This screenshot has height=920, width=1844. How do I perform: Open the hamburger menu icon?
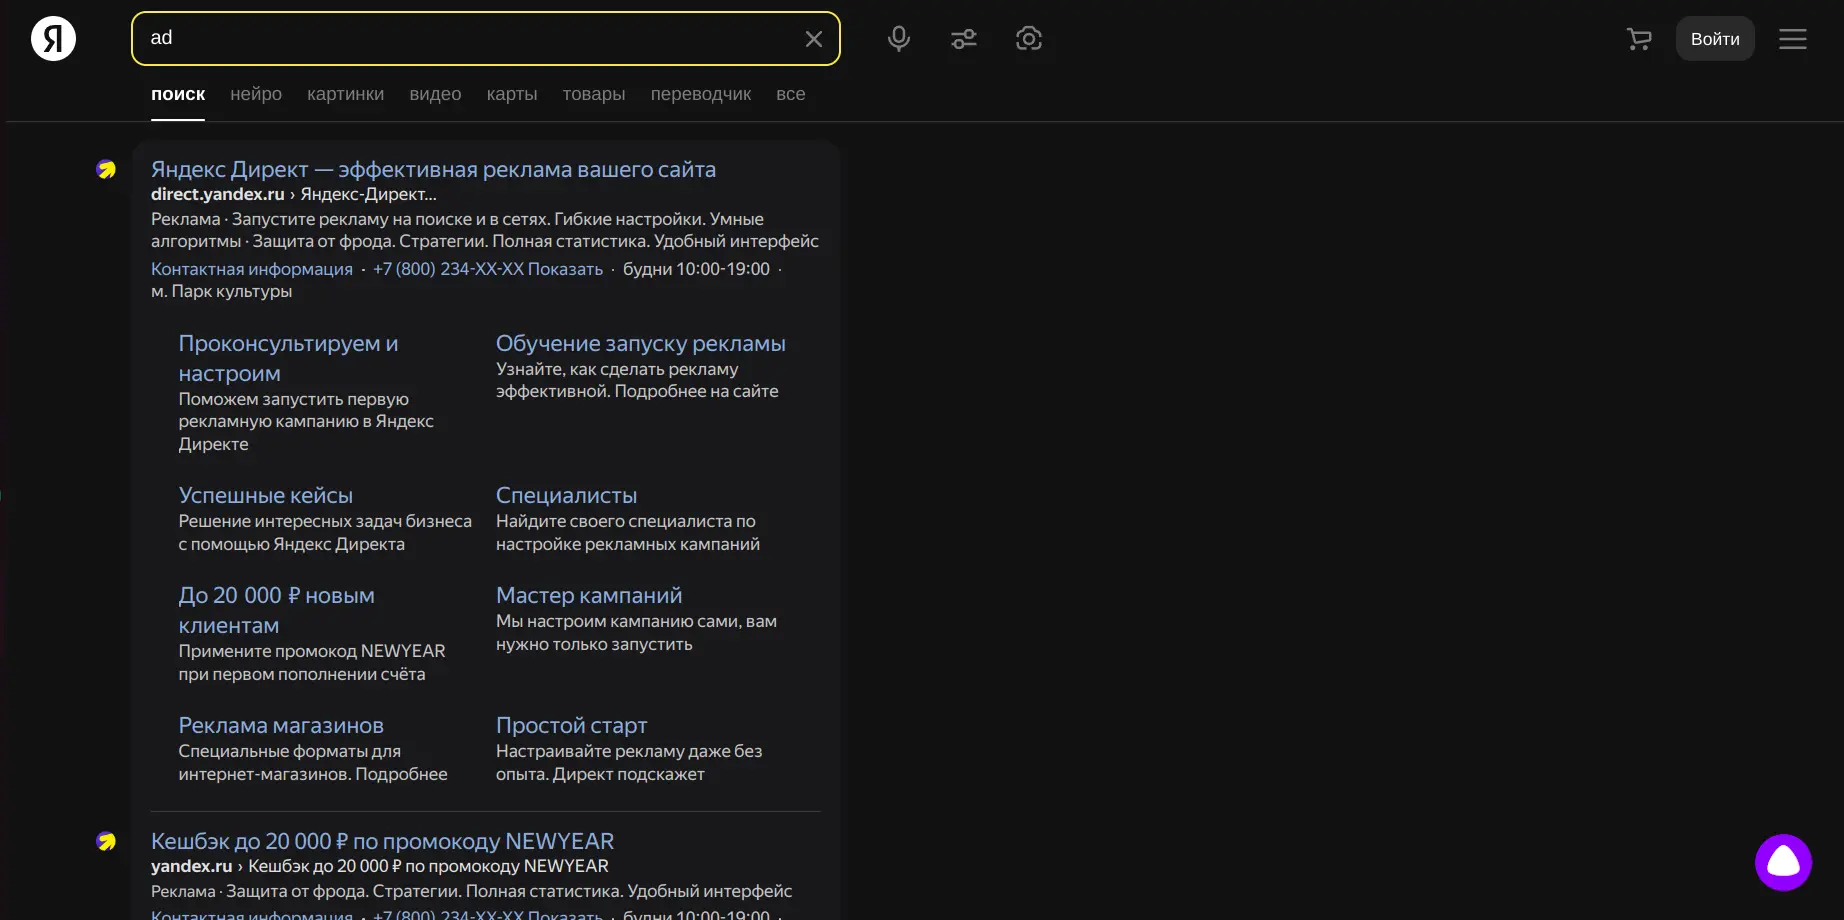(x=1793, y=39)
